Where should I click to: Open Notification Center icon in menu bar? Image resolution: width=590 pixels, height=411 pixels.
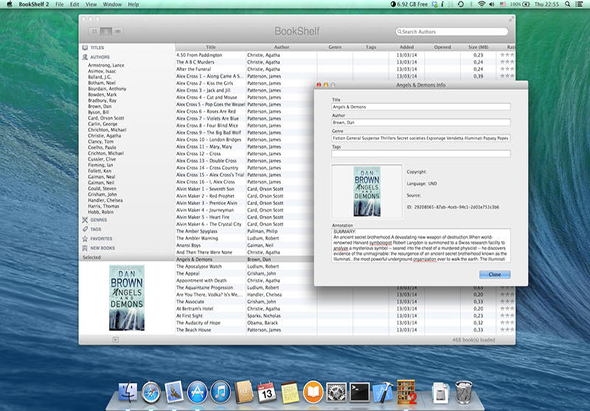pyautogui.click(x=580, y=4)
